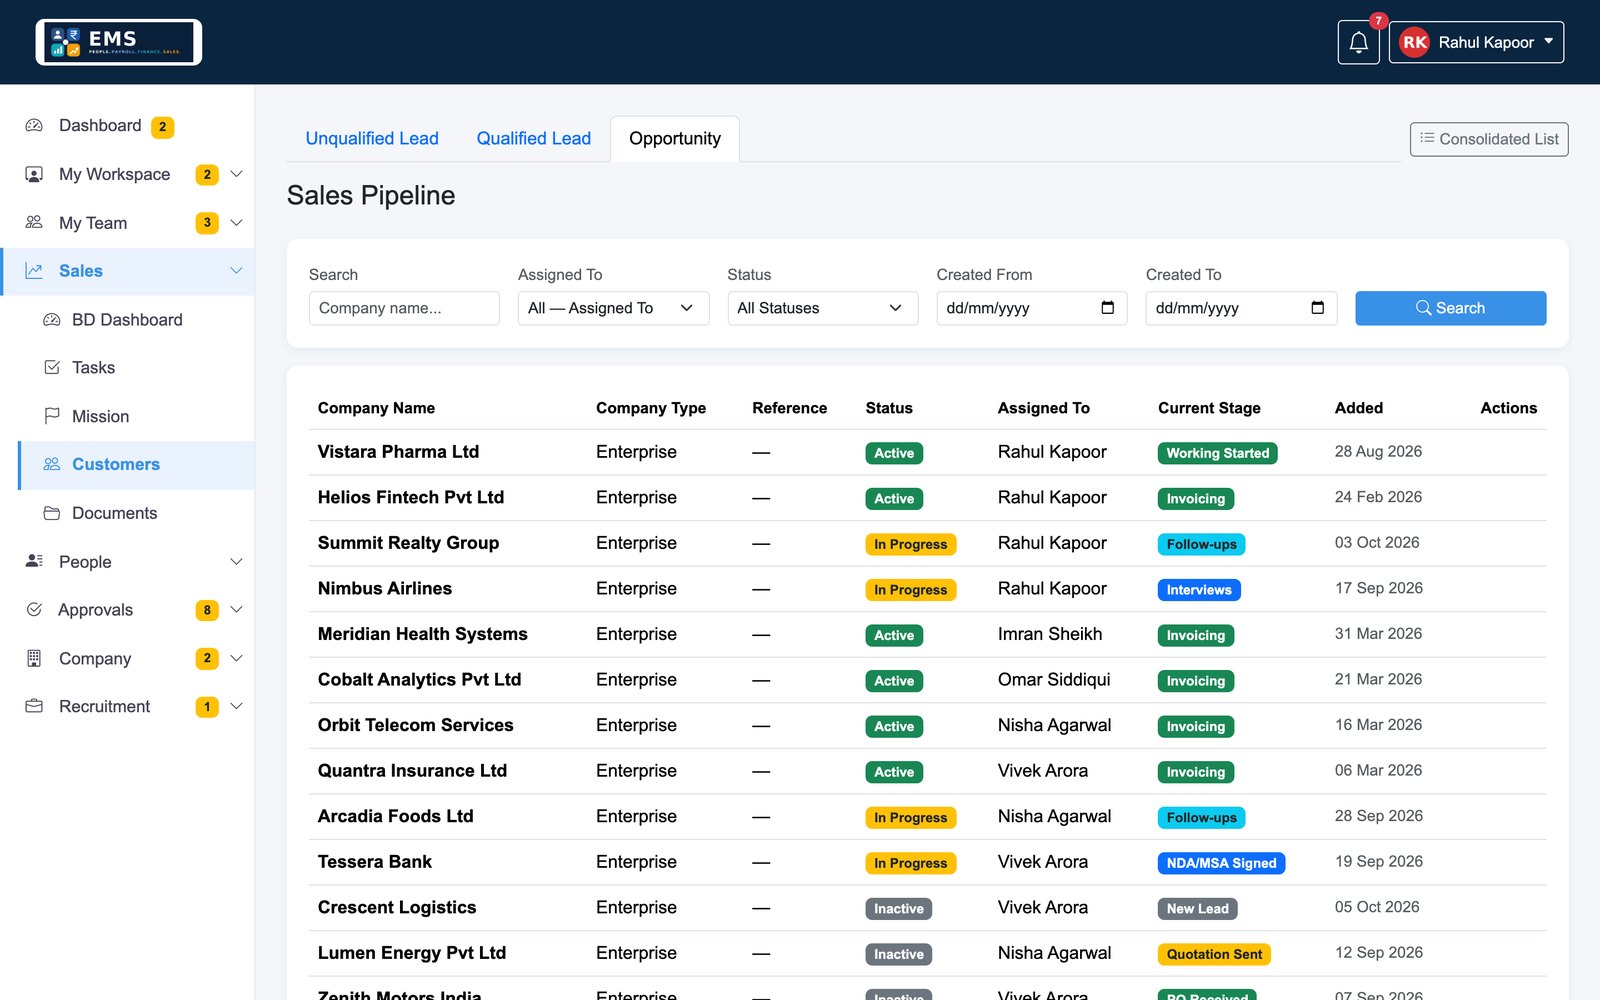Open the Rahul Kapoor user menu
Screen dimensions: 1600x1000
coord(1476,42)
